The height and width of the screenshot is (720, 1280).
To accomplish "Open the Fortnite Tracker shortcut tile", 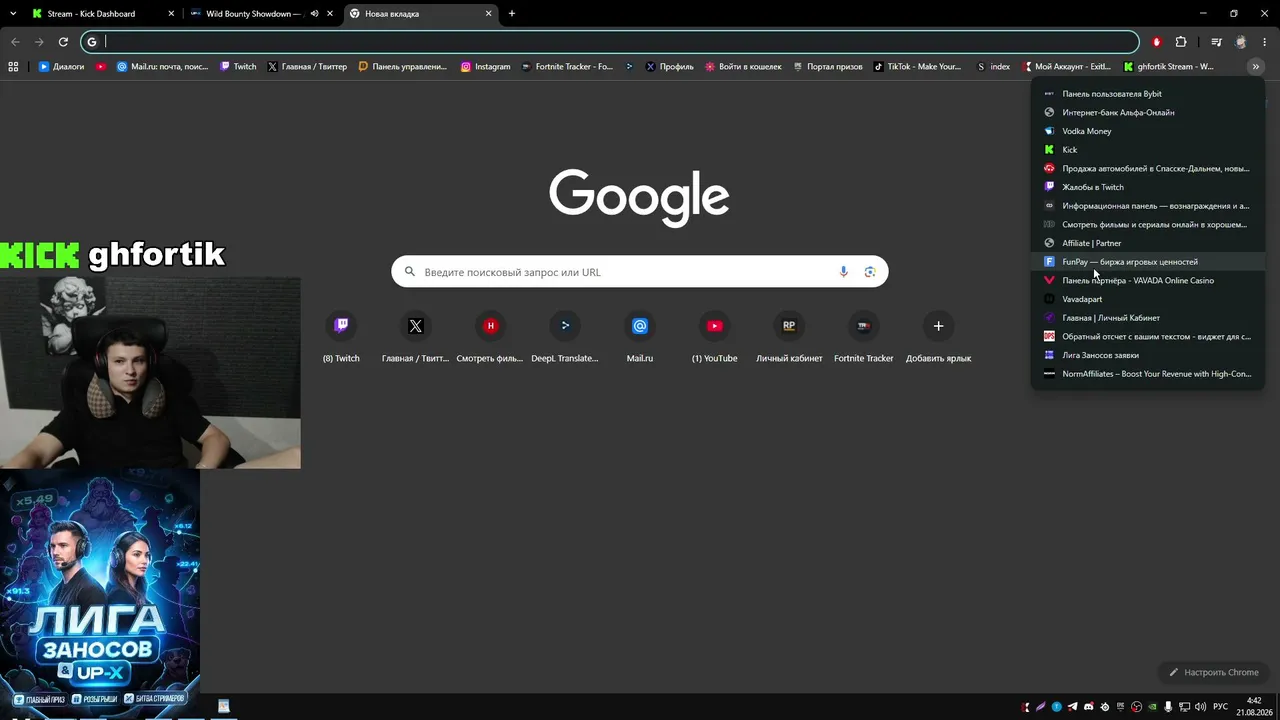I will coord(864,336).
